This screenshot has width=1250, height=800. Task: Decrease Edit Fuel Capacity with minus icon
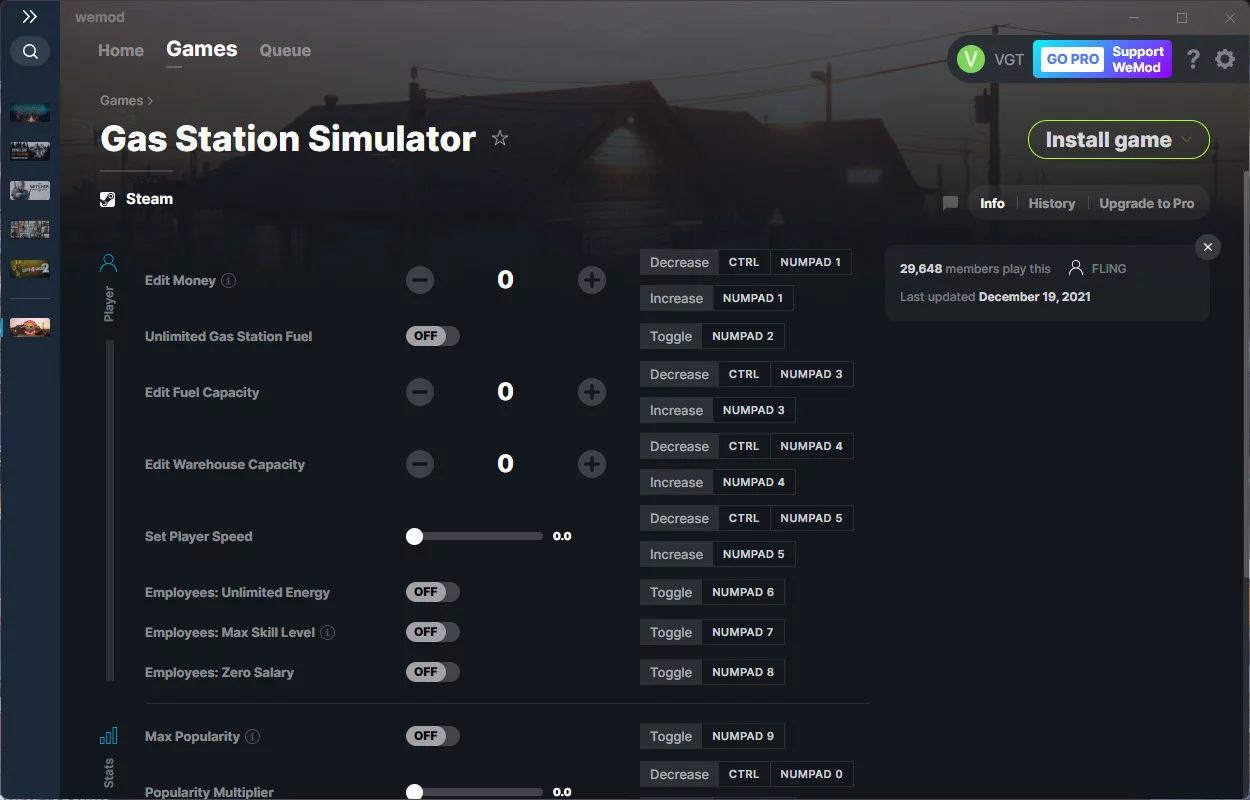[420, 392]
